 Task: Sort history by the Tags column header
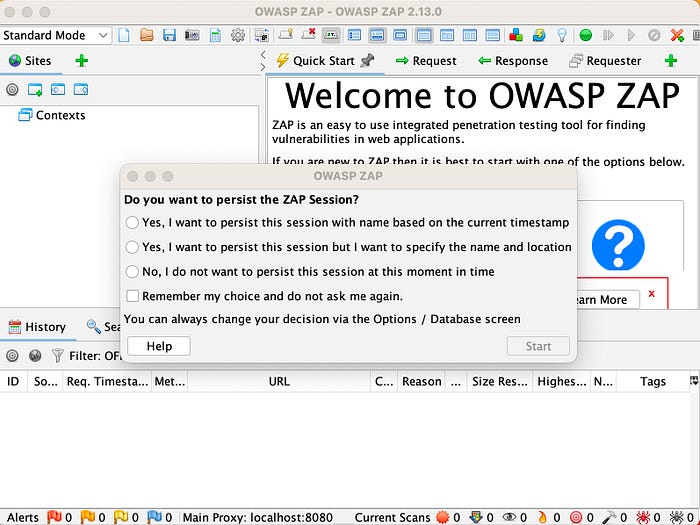coord(652,381)
